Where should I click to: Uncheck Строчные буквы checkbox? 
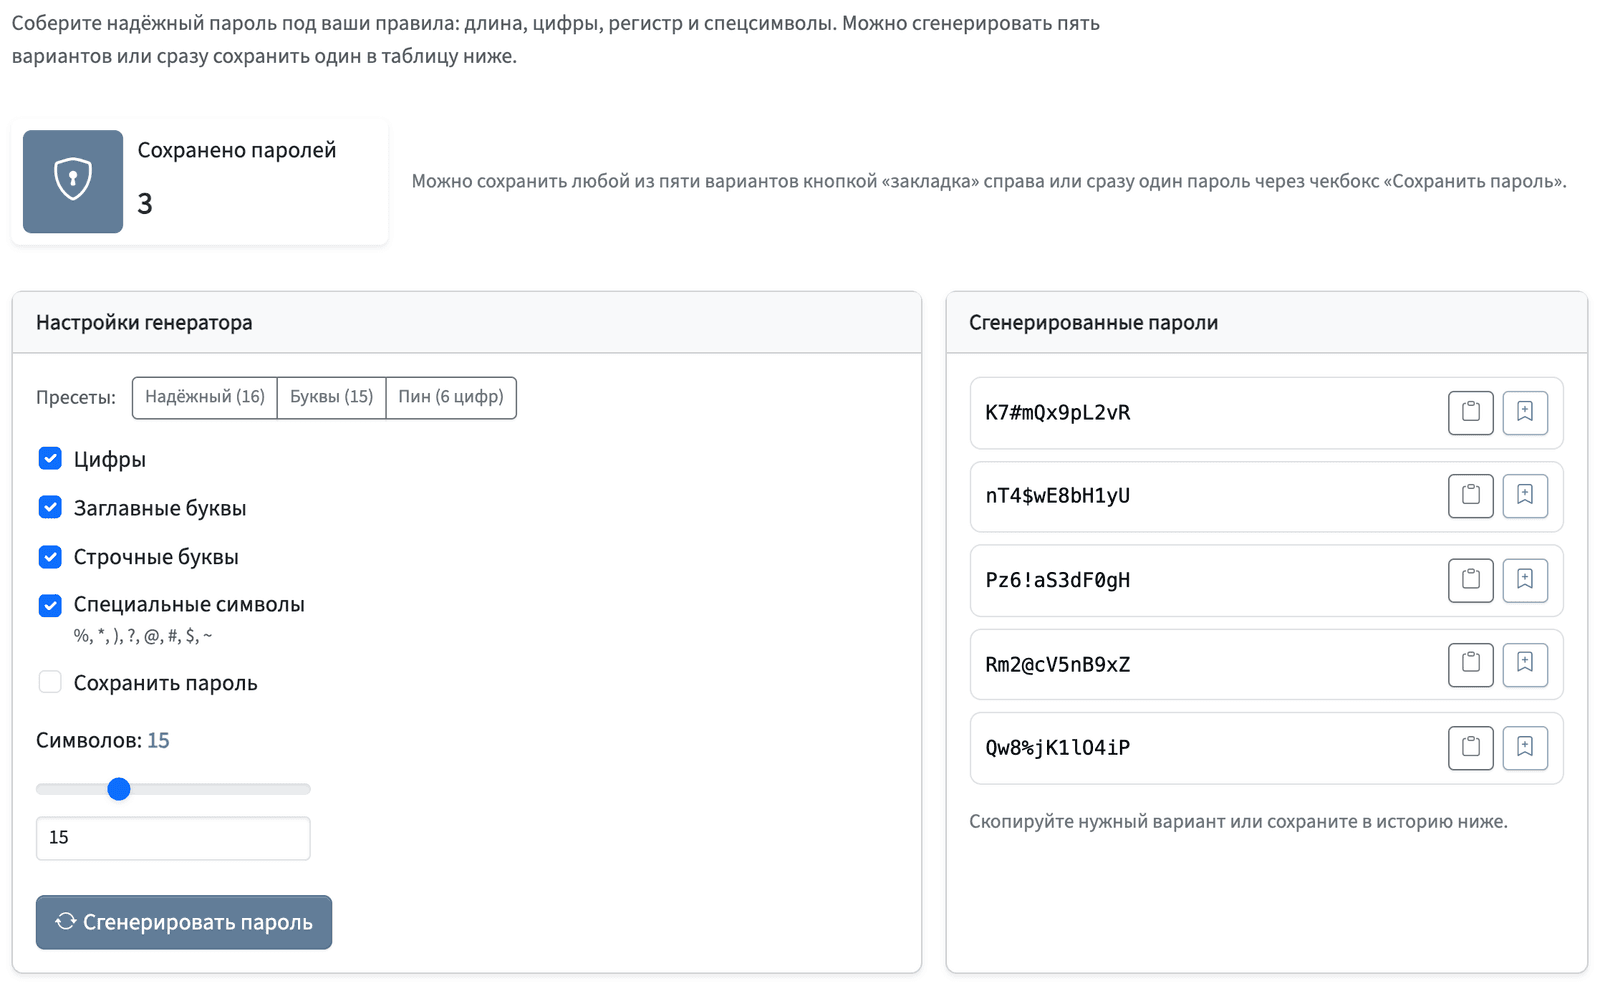click(x=50, y=556)
